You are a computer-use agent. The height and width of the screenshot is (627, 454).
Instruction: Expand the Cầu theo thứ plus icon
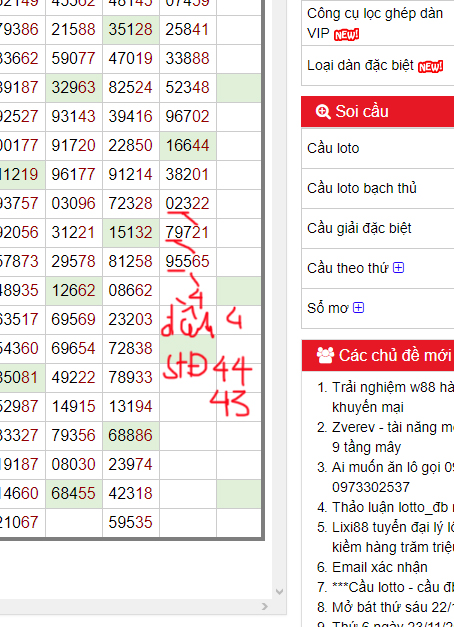[x=398, y=268]
